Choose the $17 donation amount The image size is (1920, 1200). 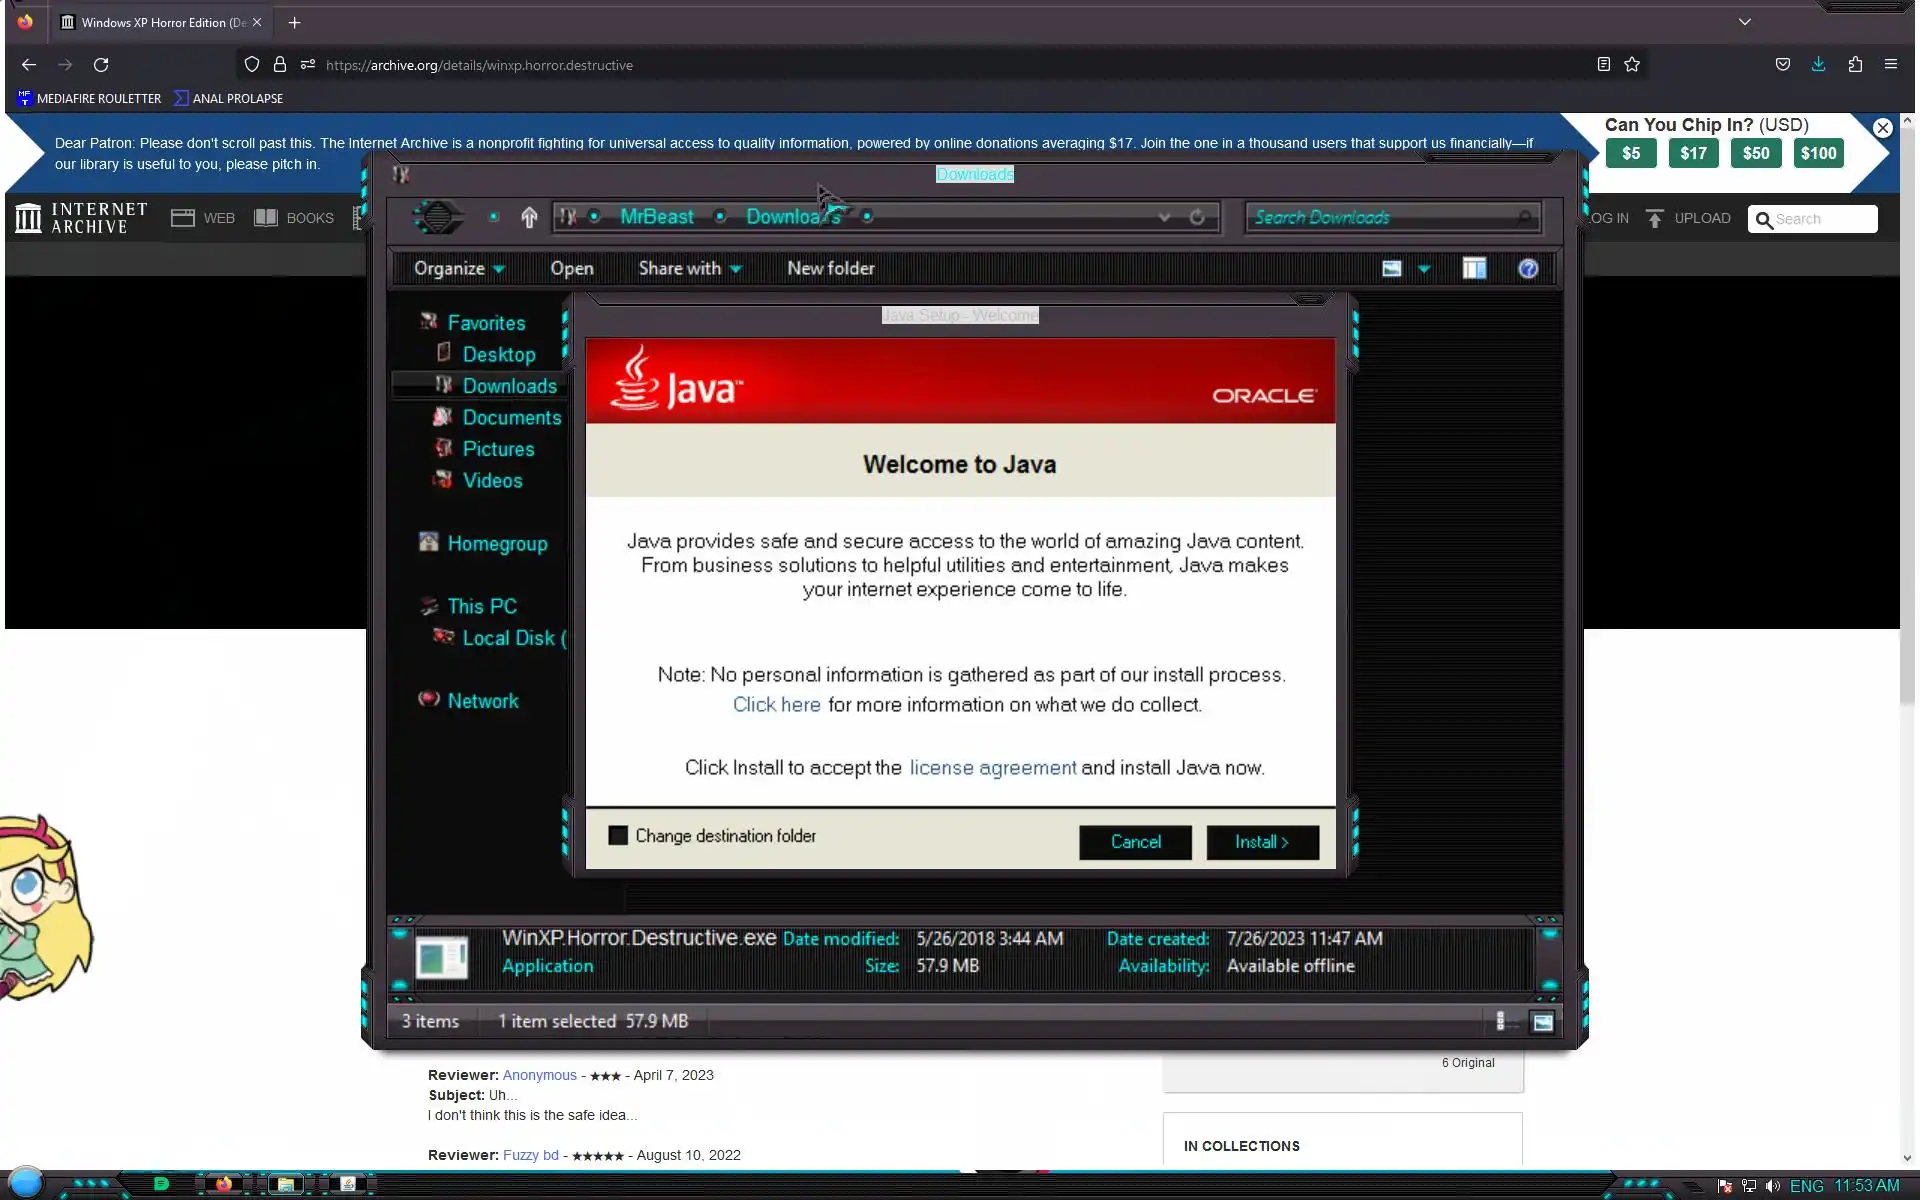tap(1693, 154)
